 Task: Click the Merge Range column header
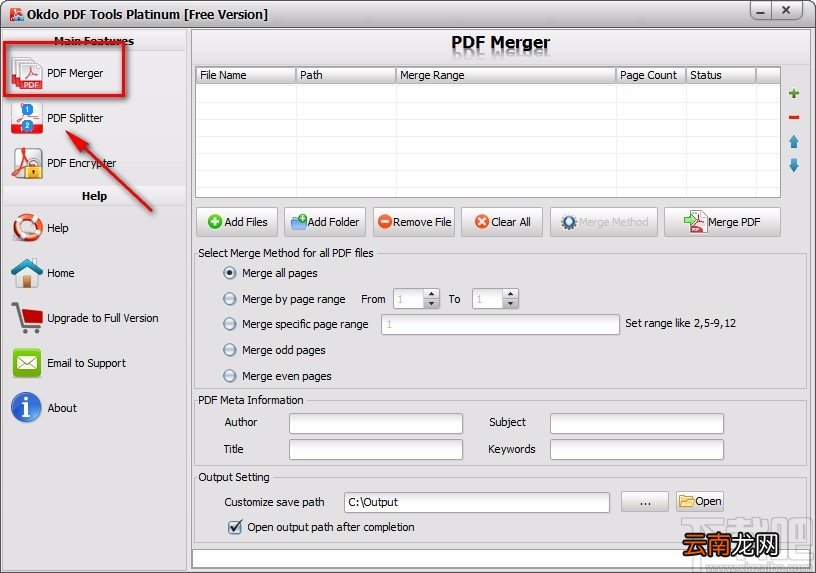(x=505, y=75)
